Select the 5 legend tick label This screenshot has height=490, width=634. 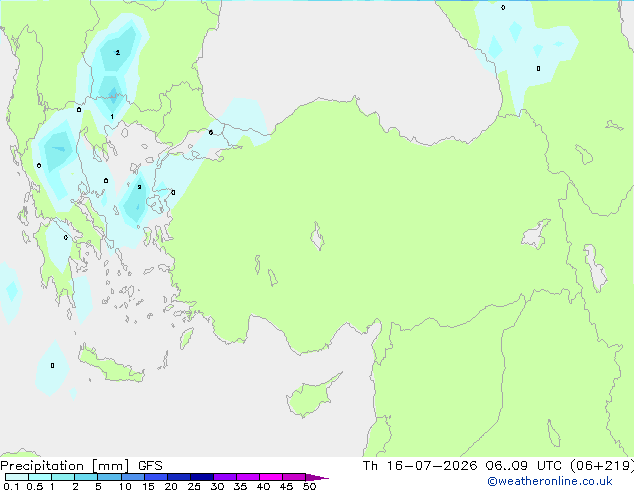98,486
